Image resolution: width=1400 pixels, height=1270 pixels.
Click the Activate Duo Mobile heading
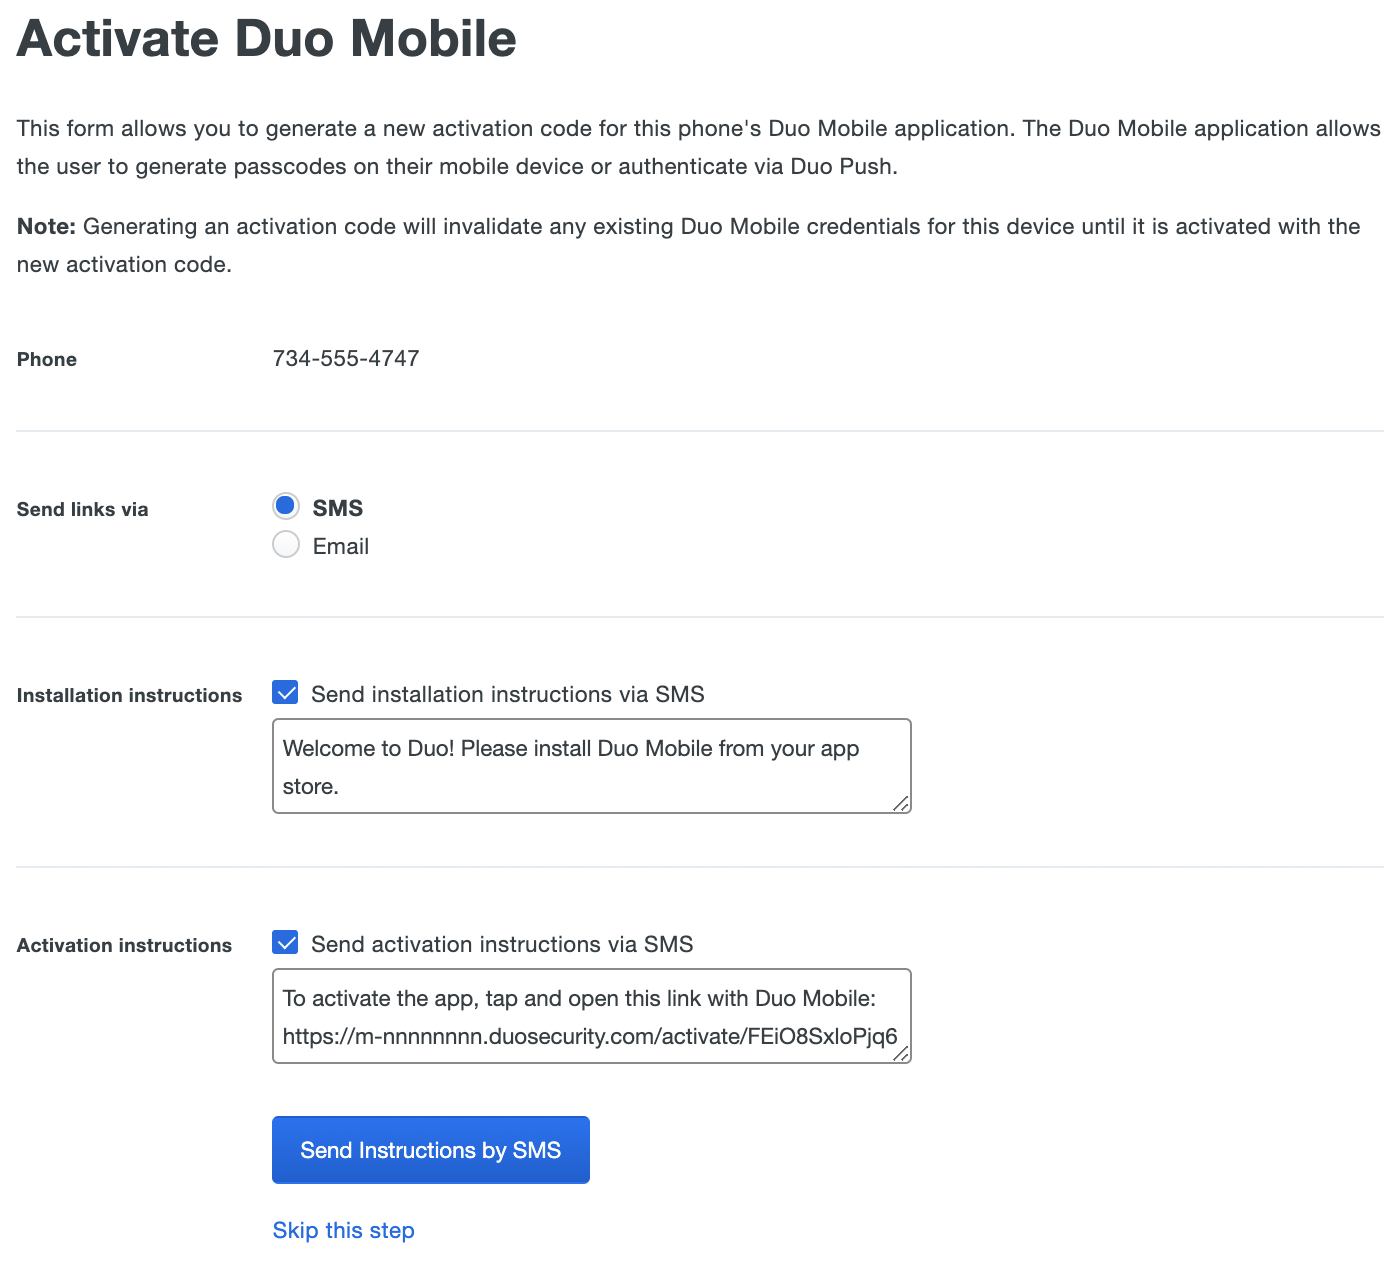[x=265, y=38]
